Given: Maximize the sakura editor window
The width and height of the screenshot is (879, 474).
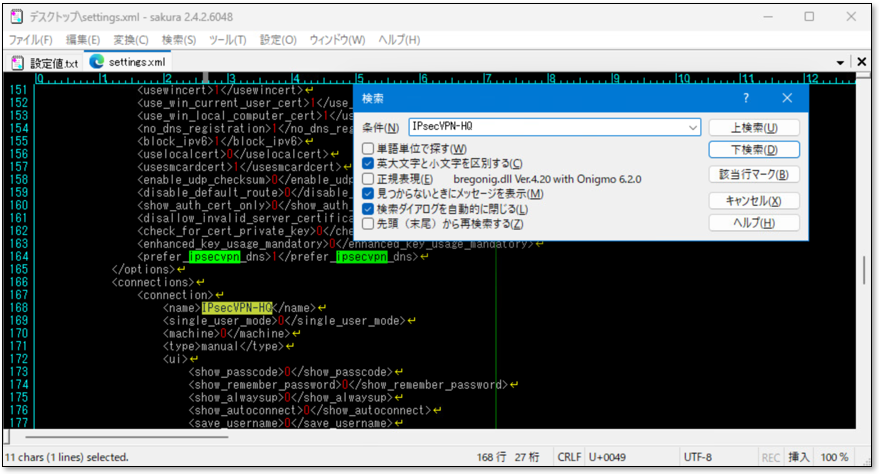Looking at the screenshot, I should (x=809, y=17).
